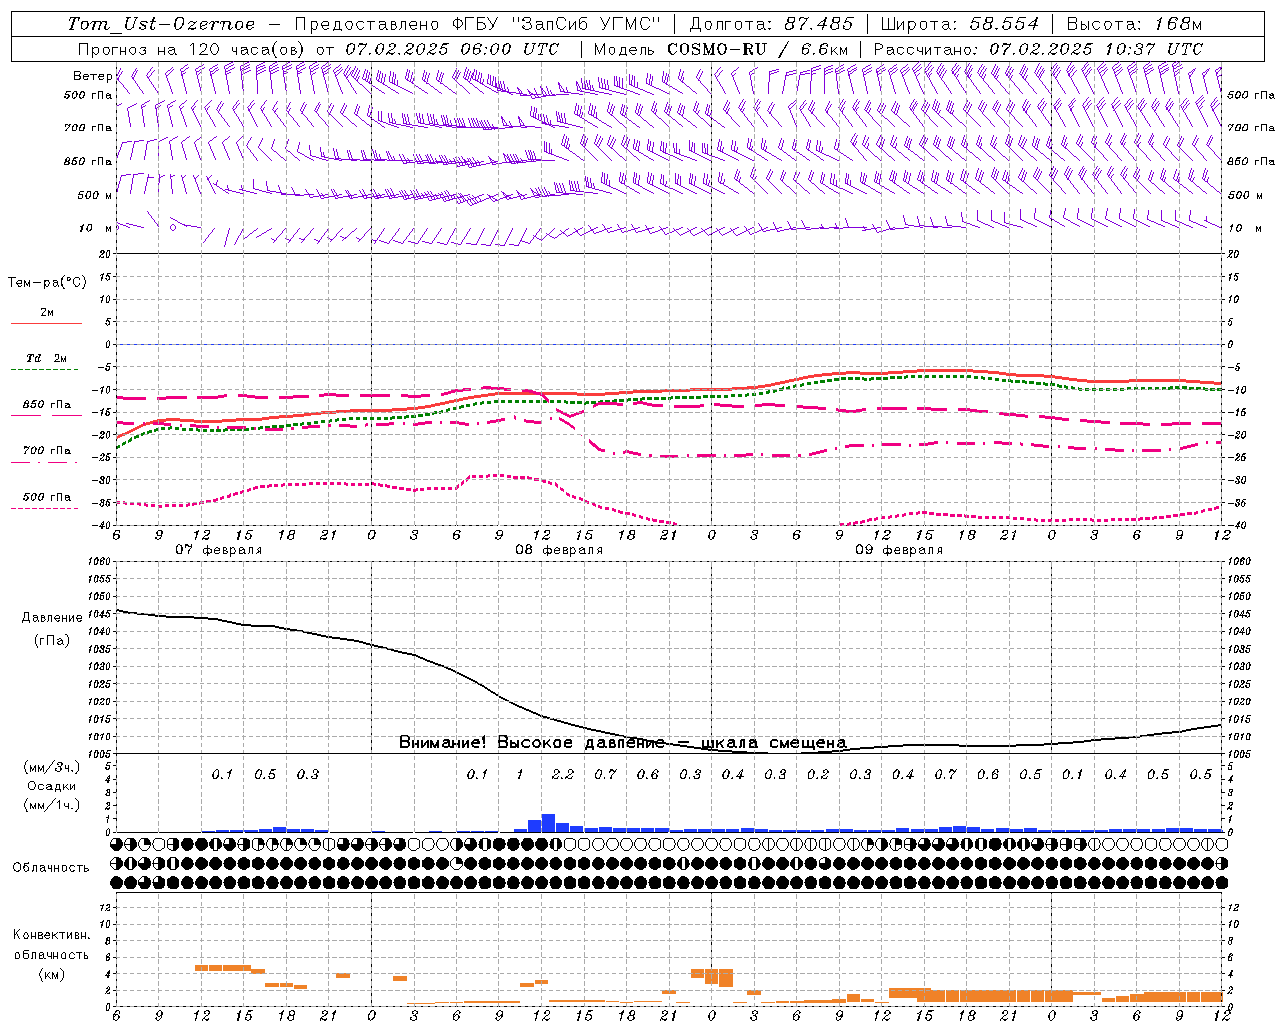Viewport: 1280px width, 1024px height.
Task: Click the Осадки precipitation label
Action: pos(51,786)
